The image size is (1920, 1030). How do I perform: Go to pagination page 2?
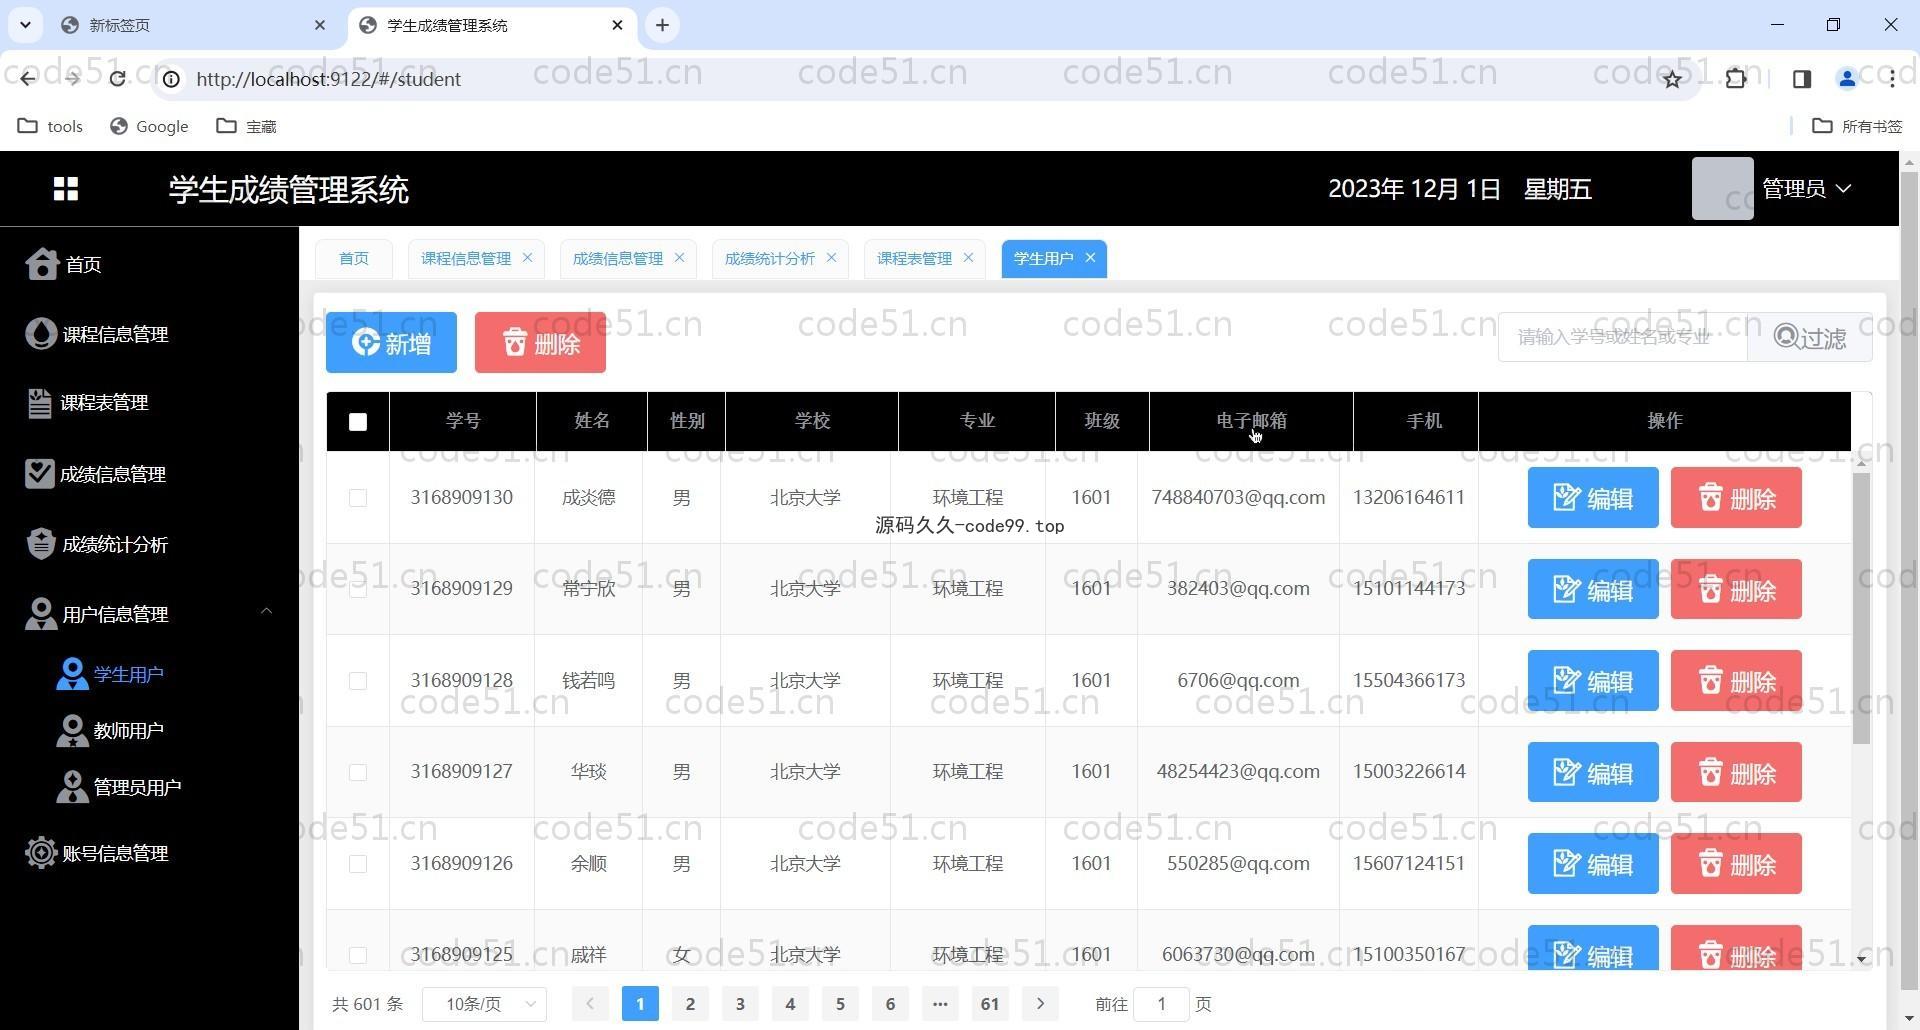point(690,1004)
